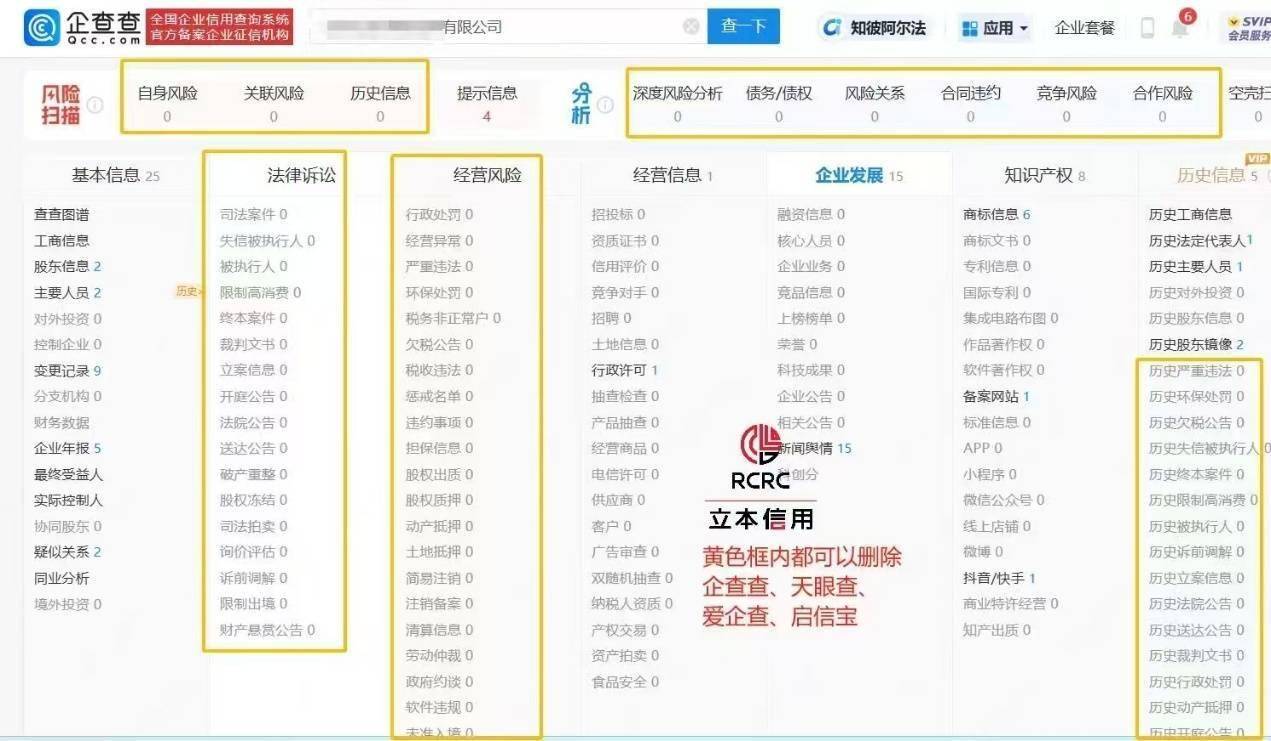Click the SVIP member service badge

click(1249, 28)
